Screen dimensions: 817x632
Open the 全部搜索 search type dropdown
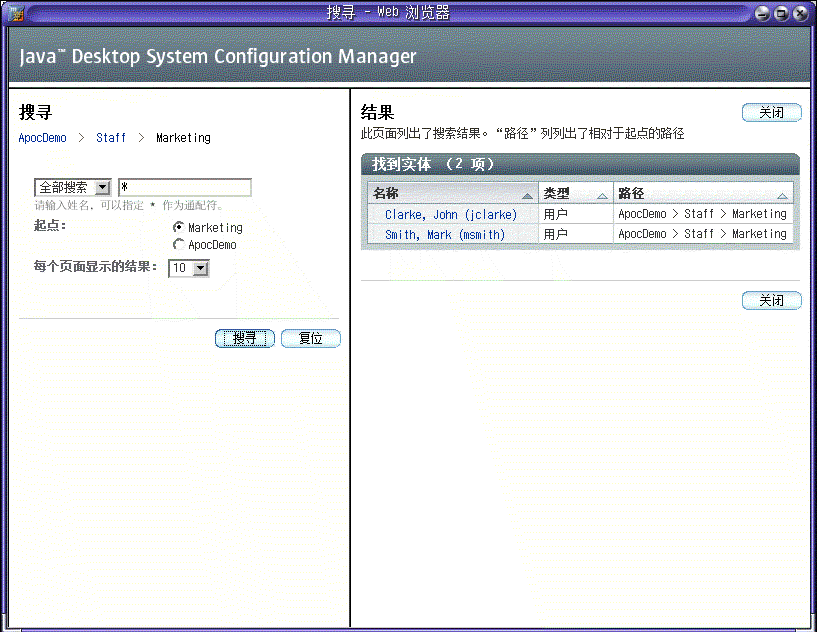[x=72, y=188]
